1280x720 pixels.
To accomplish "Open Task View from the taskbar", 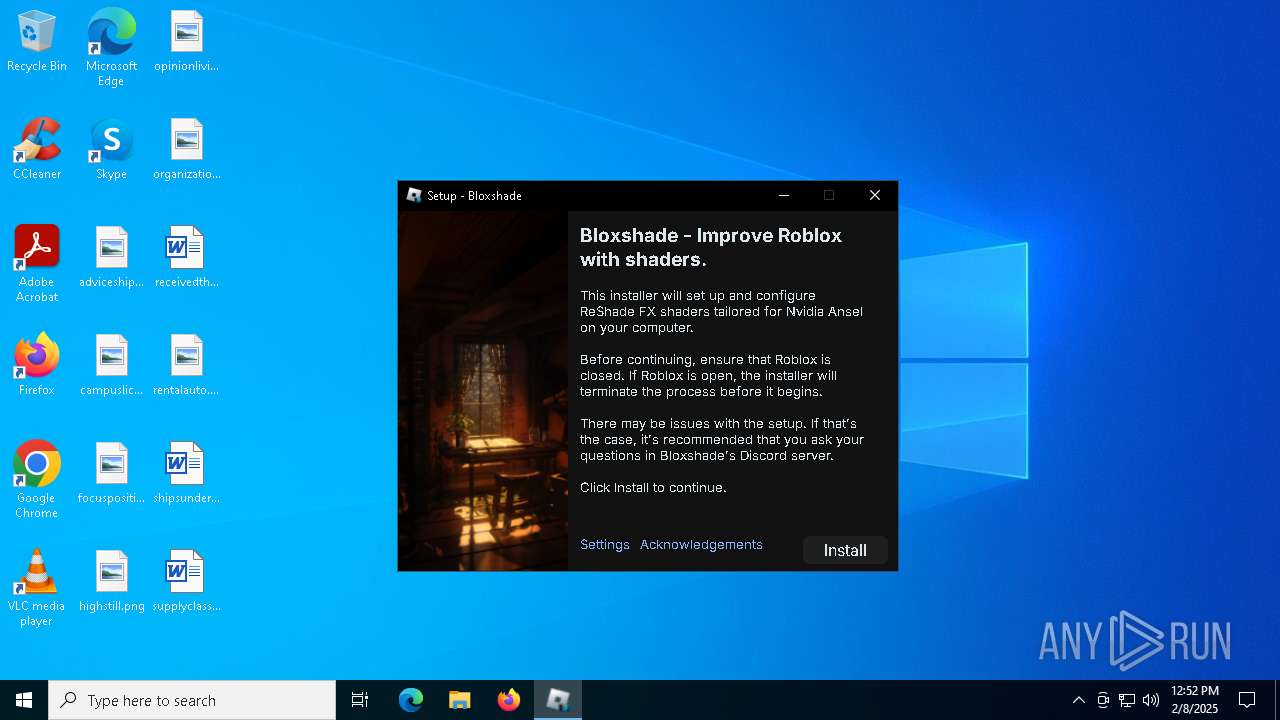I will tap(360, 700).
